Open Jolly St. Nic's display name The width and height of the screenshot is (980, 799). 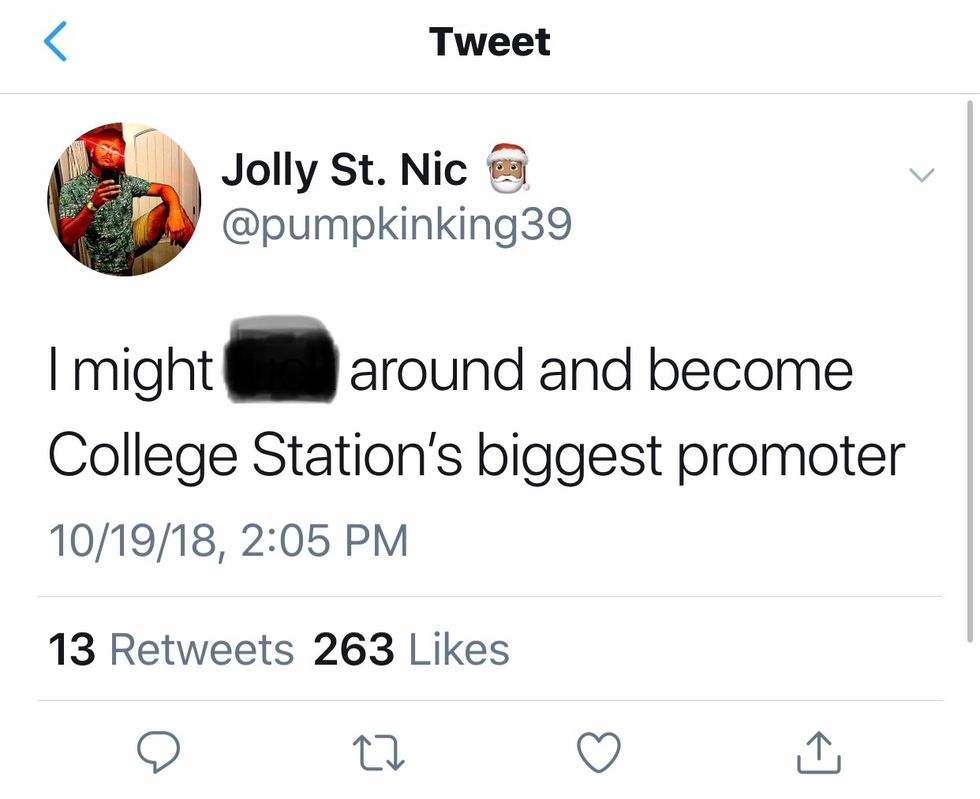point(344,170)
